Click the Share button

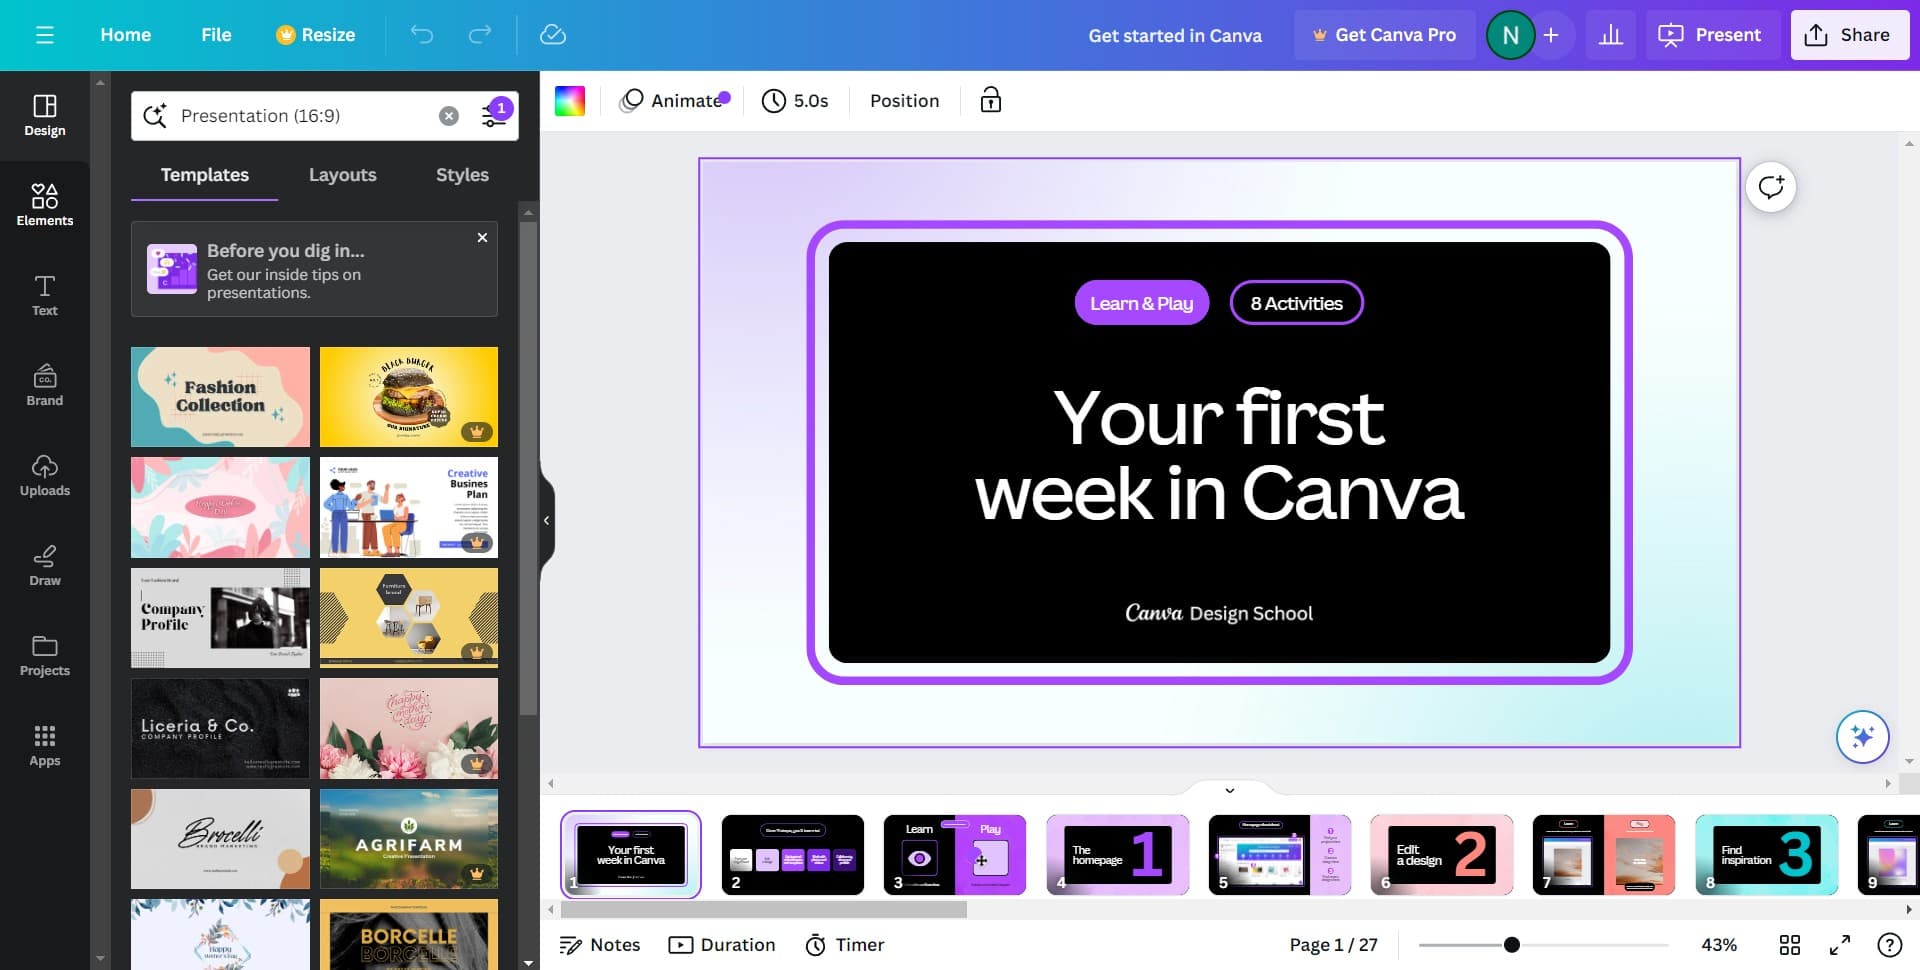(1848, 35)
